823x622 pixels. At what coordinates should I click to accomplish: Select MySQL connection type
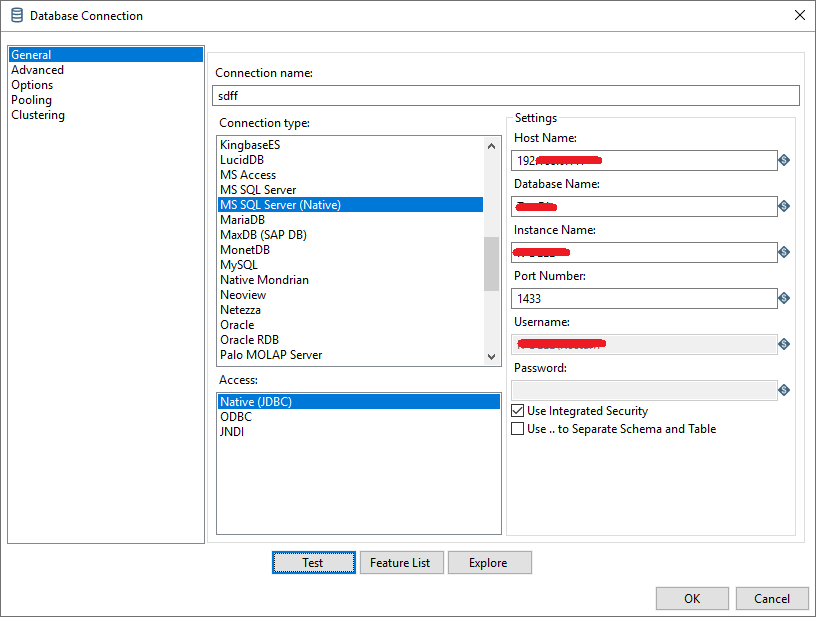click(353, 267)
